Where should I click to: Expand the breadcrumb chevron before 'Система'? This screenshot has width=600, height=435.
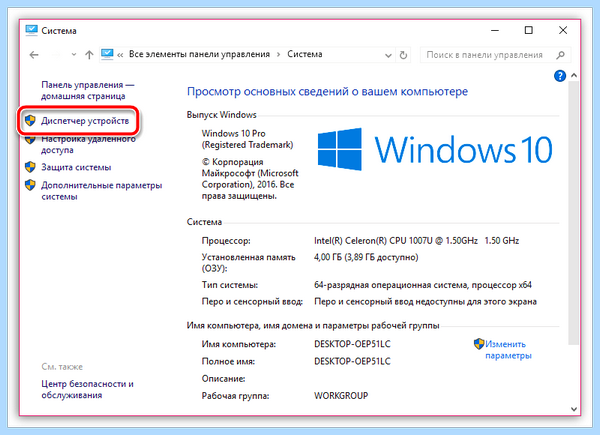click(279, 55)
